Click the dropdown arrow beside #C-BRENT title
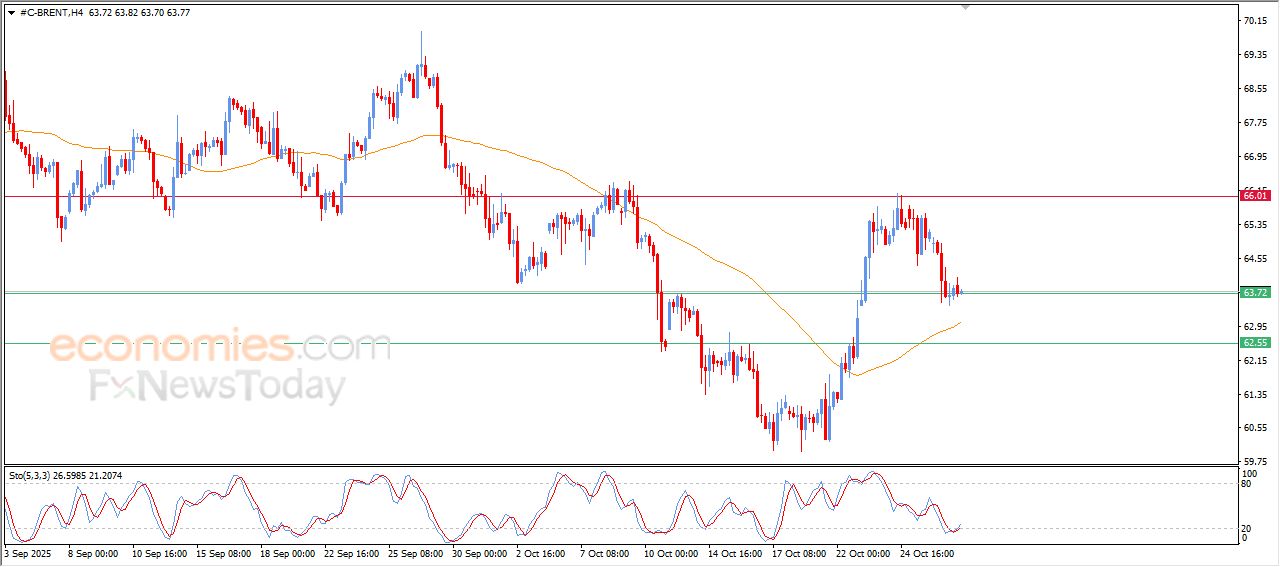This screenshot has height=567, width=1280. pyautogui.click(x=11, y=13)
